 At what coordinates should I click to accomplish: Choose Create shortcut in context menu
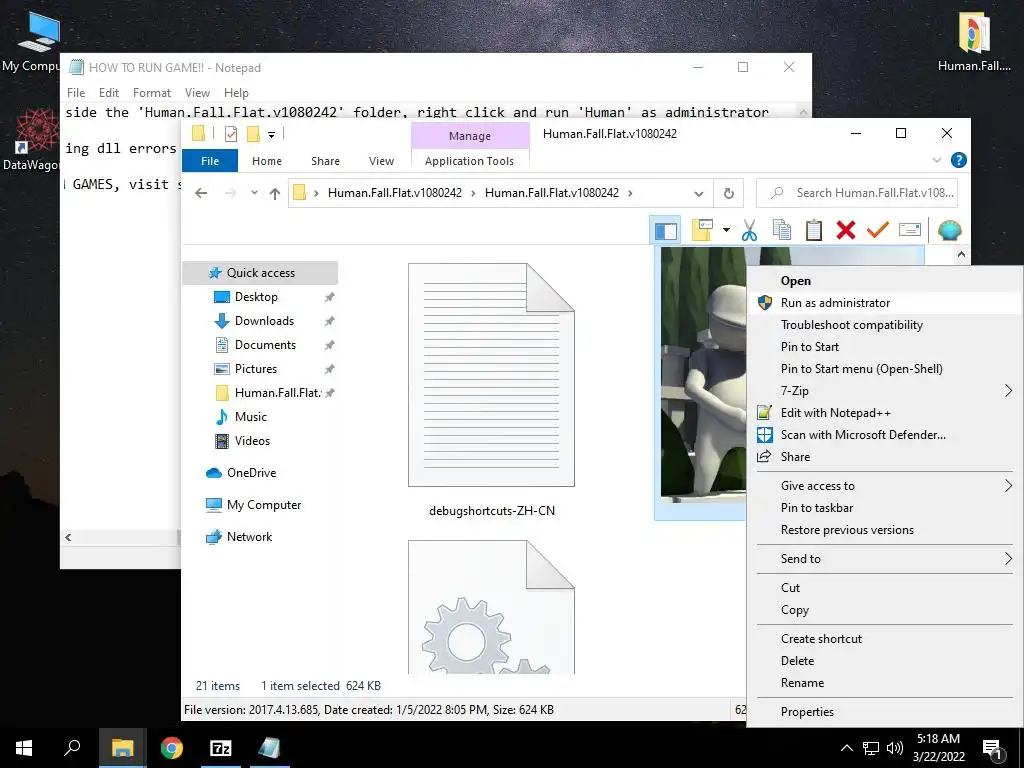(821, 639)
